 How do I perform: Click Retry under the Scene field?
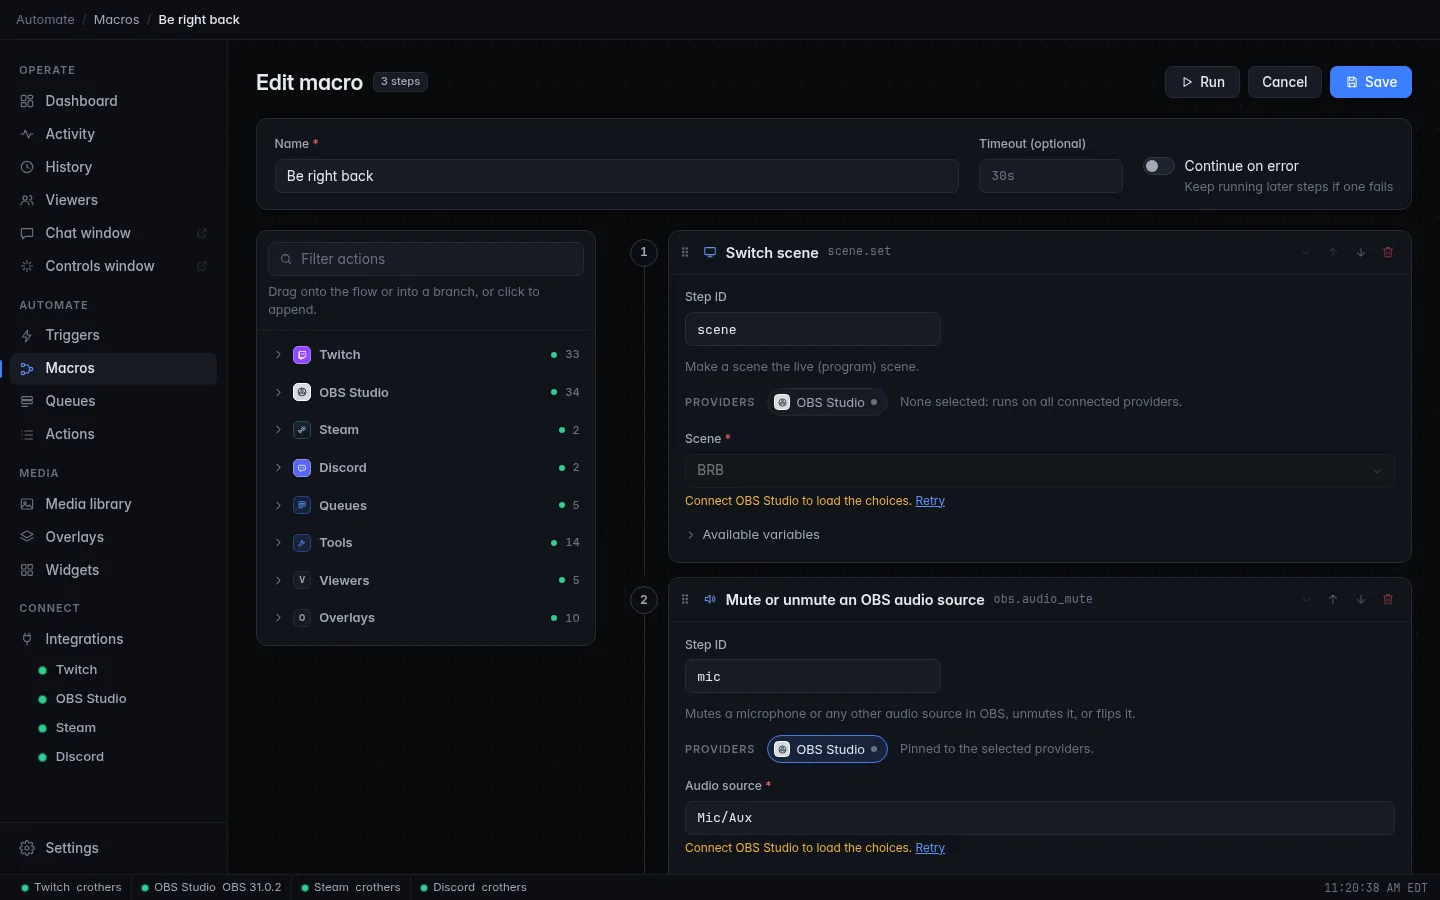(930, 501)
